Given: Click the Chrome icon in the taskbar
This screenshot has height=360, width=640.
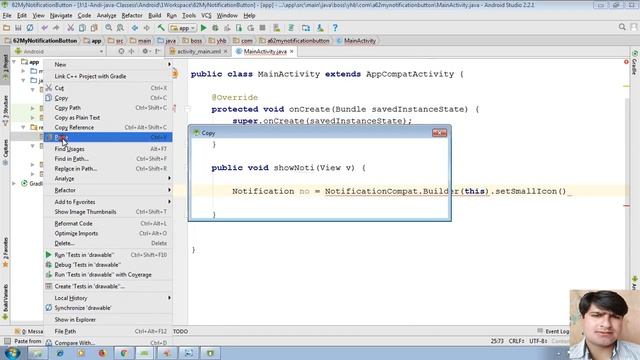Looking at the screenshot, I should [124, 353].
